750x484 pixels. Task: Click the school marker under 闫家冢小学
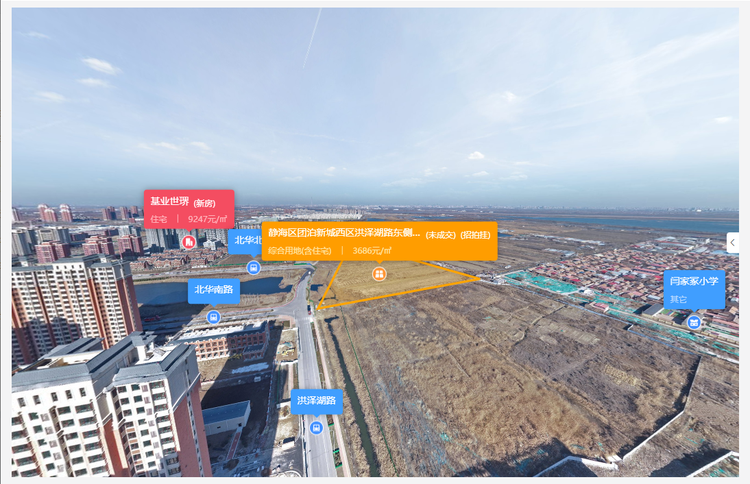(694, 322)
